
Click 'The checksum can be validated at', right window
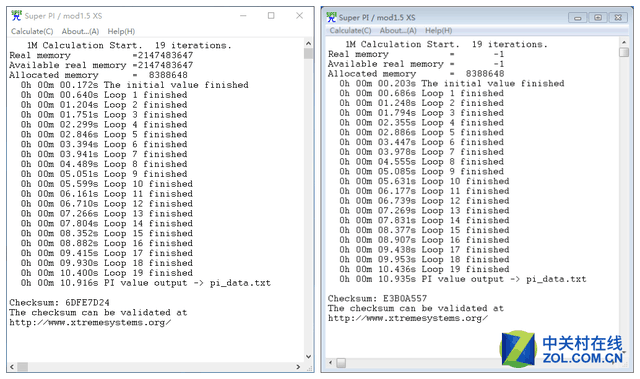click(416, 308)
